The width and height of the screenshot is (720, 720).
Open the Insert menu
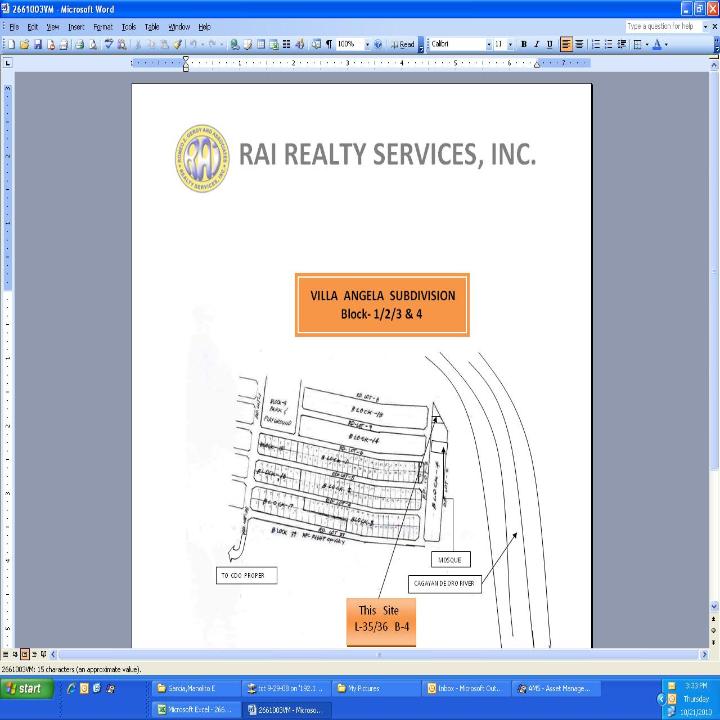point(76,27)
